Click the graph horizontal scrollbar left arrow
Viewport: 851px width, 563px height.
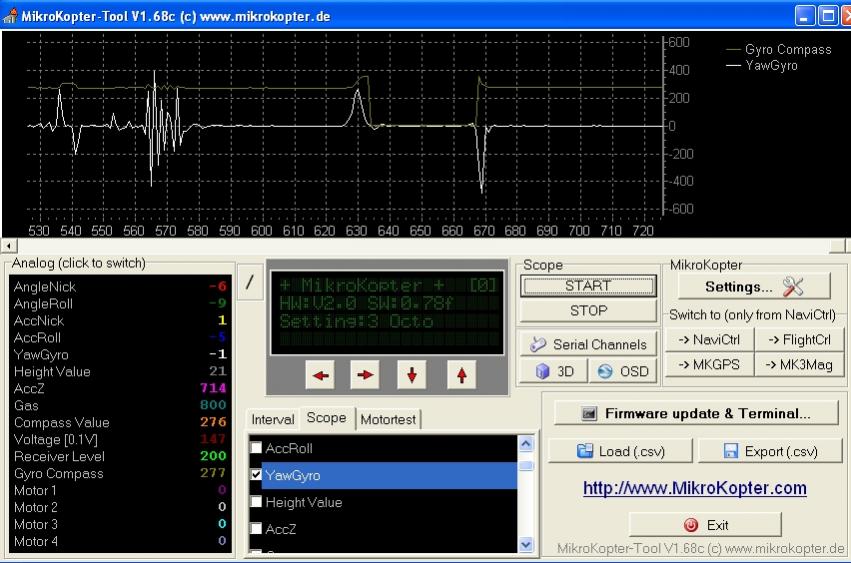coord(9,246)
